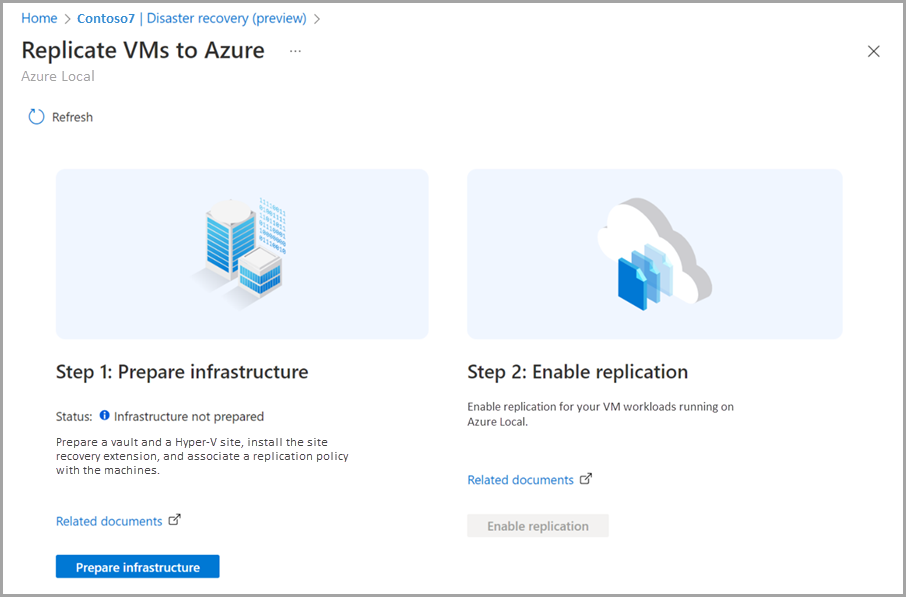Close the Replicate VMs to Azure pane
Viewport: 906px width, 597px height.
(x=873, y=51)
